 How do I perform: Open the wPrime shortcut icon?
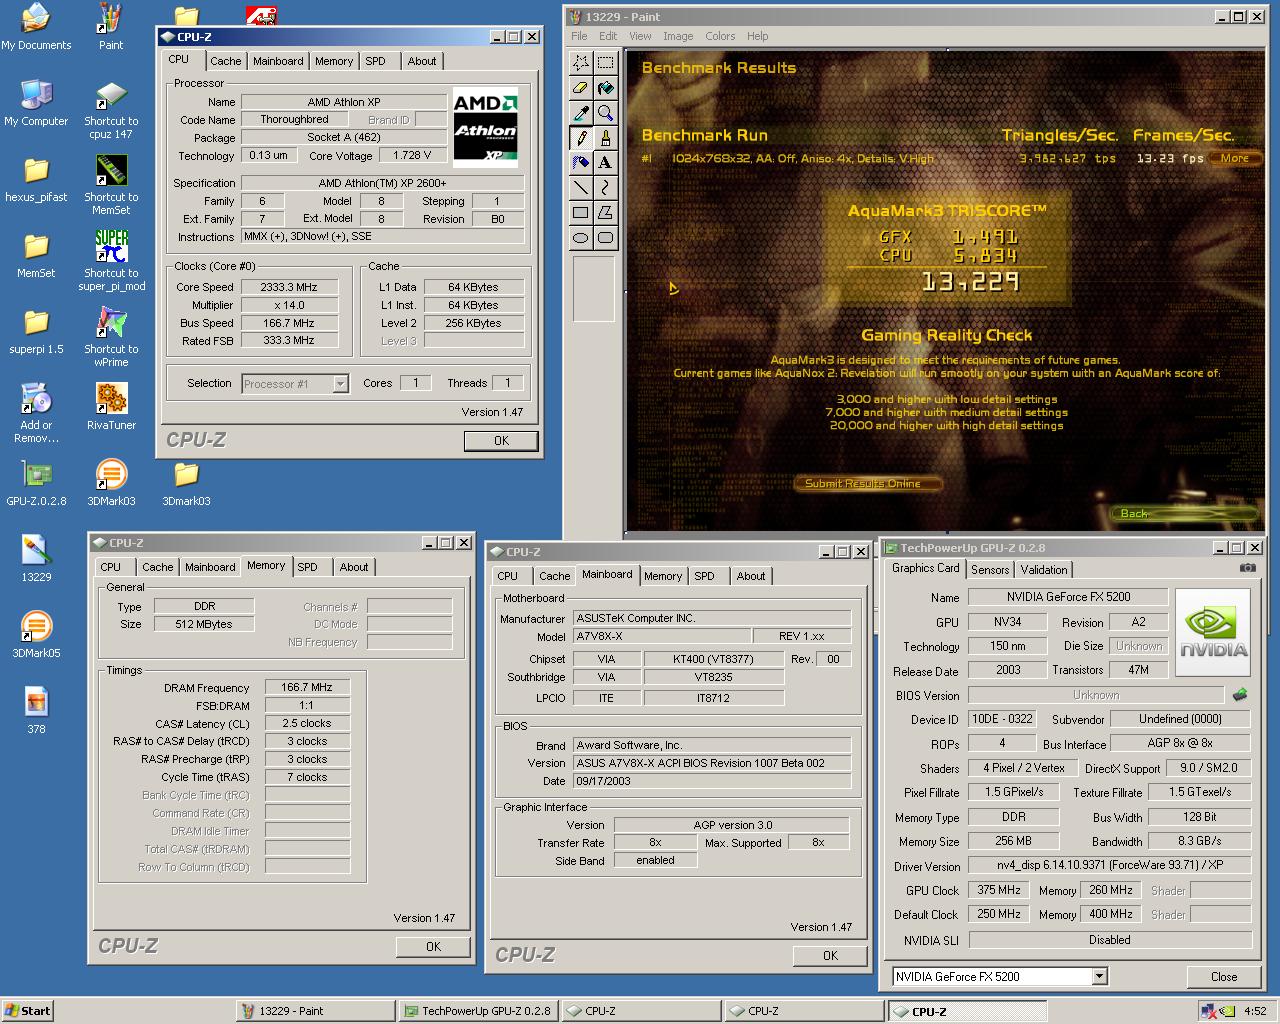111,336
